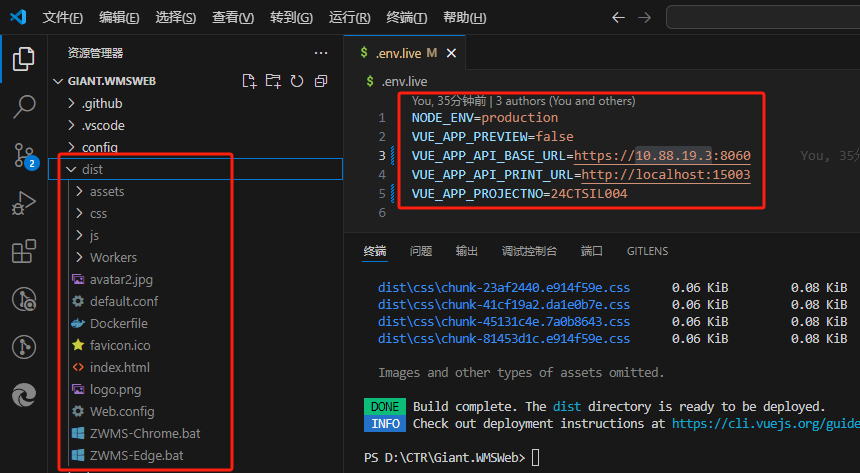Open the Vue CLI deployment guide link
Screen dimensions: 860x473
[764, 424]
